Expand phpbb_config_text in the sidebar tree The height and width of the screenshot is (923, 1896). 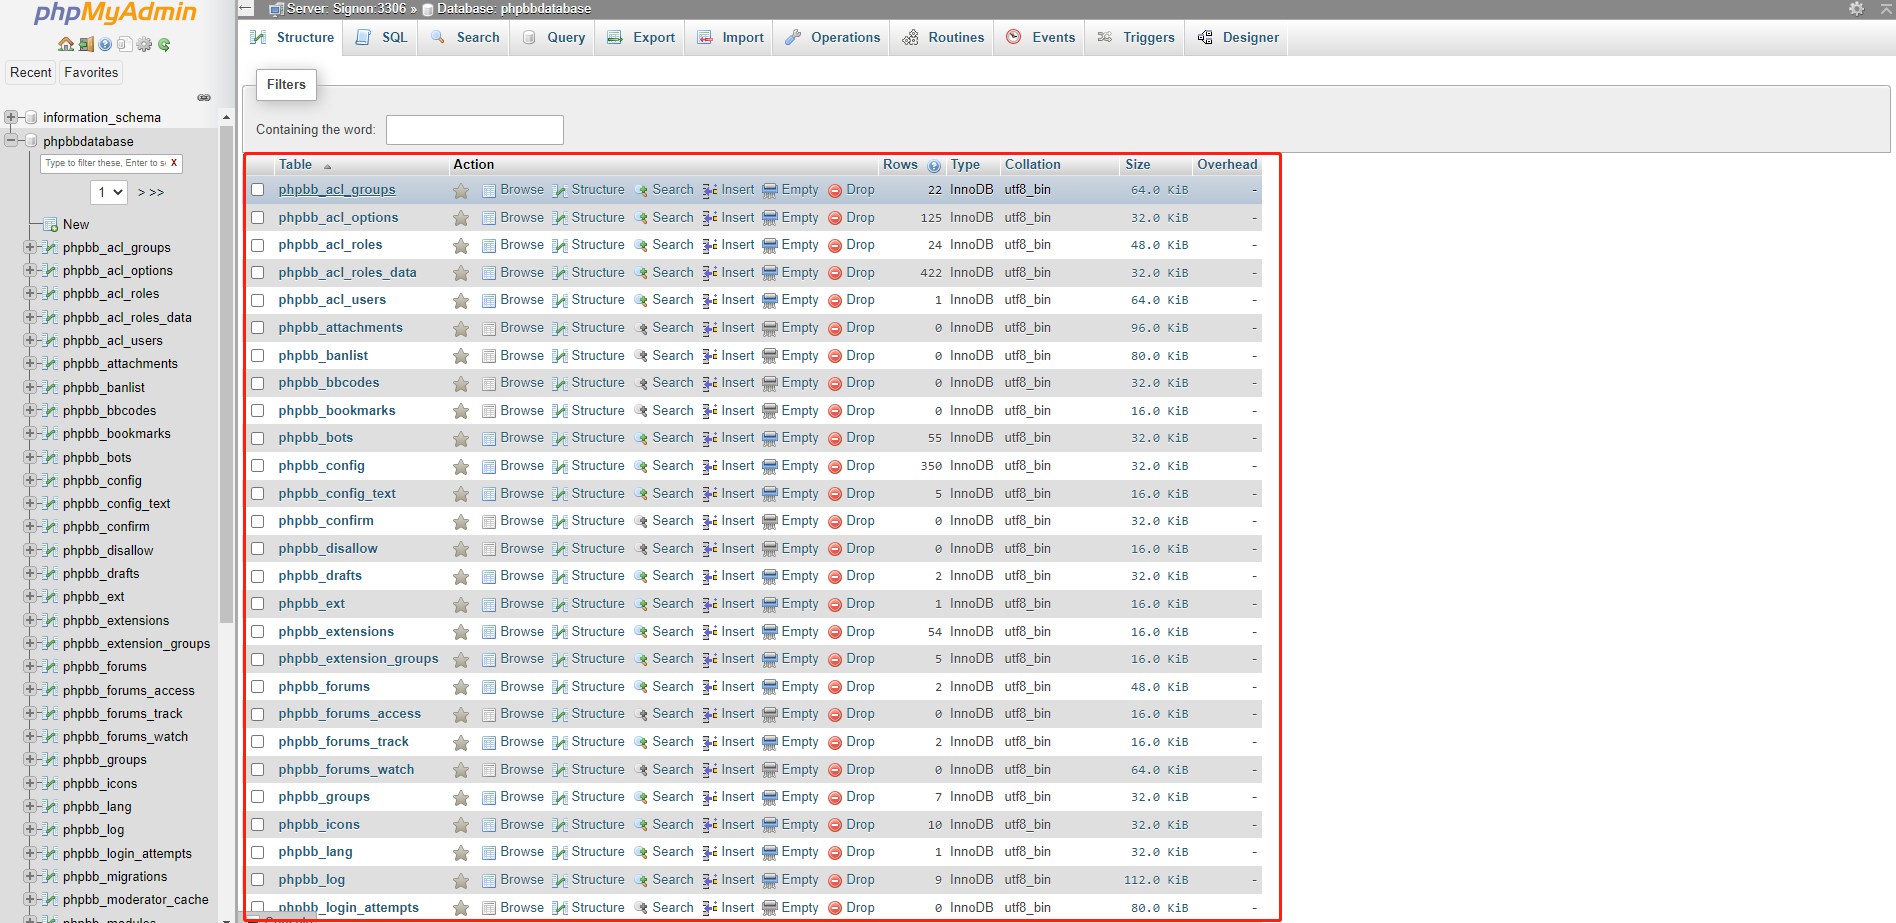(29, 503)
